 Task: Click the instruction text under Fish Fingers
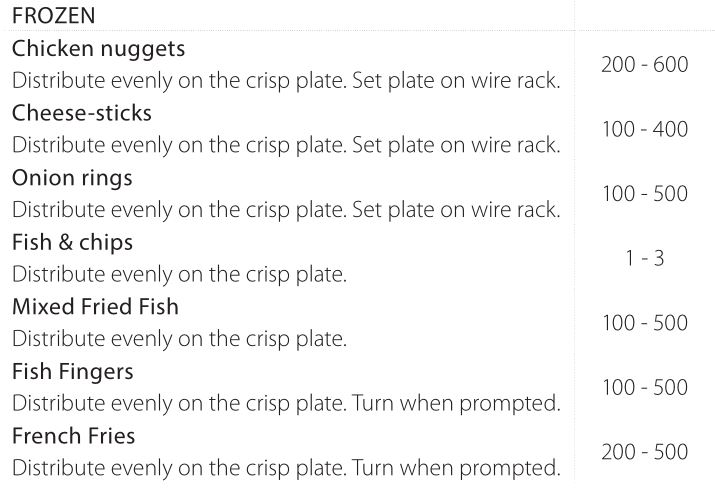click(285, 404)
